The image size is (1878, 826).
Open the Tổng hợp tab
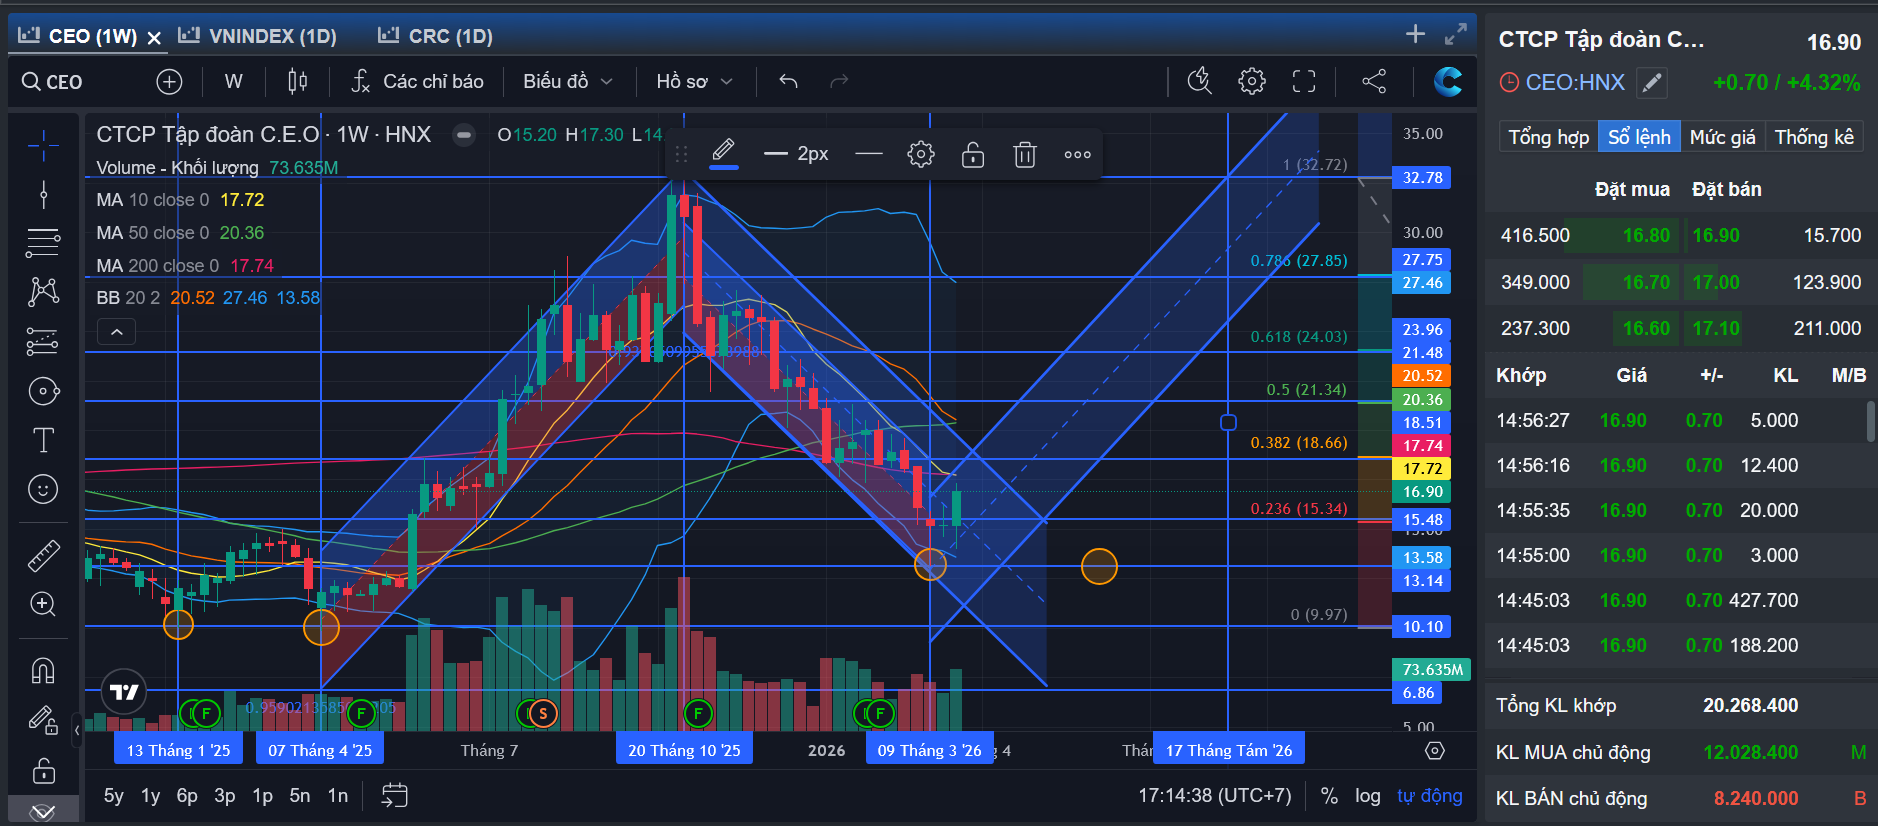tap(1548, 137)
